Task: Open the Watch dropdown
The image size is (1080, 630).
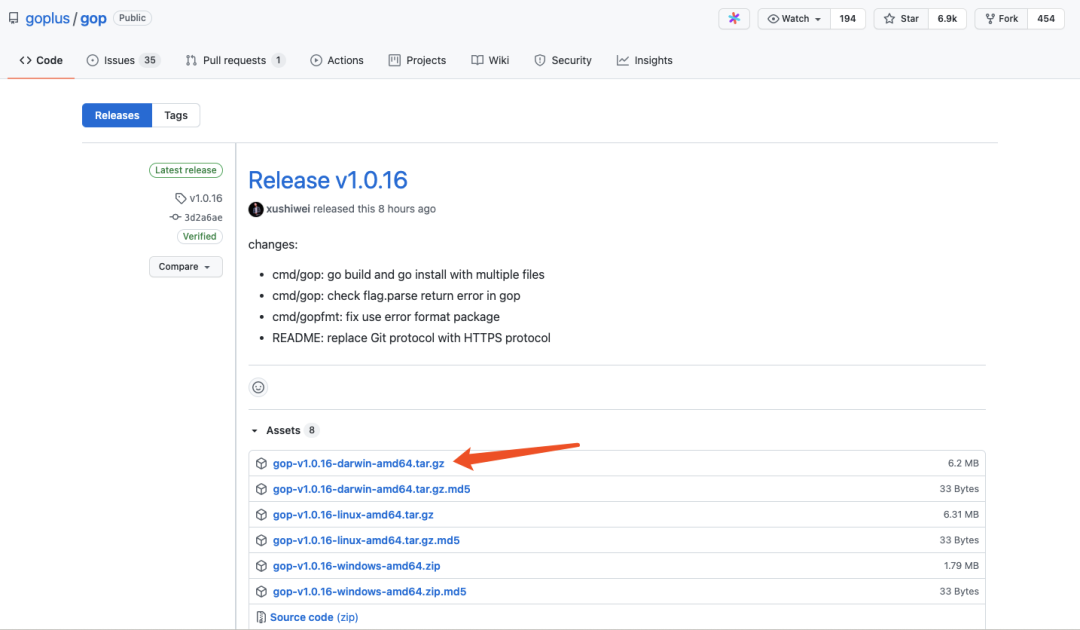Action: (794, 19)
